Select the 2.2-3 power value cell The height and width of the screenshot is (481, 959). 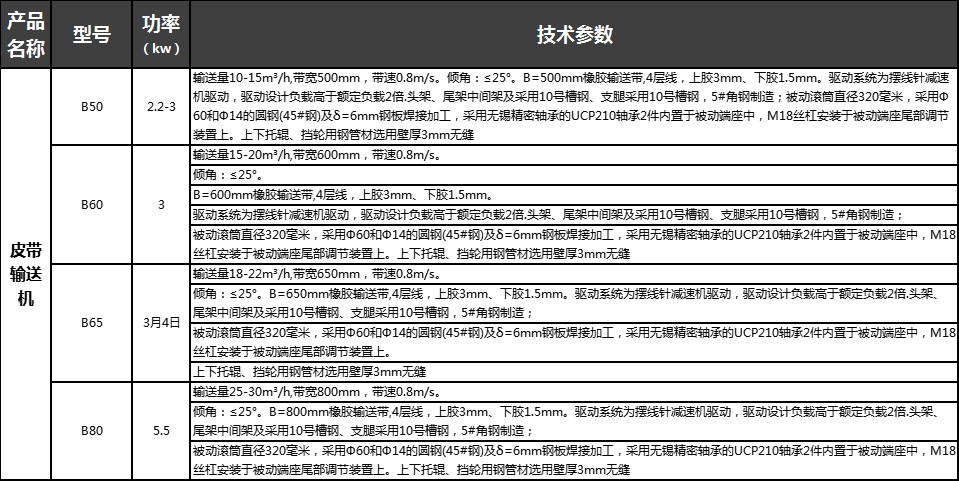160,106
